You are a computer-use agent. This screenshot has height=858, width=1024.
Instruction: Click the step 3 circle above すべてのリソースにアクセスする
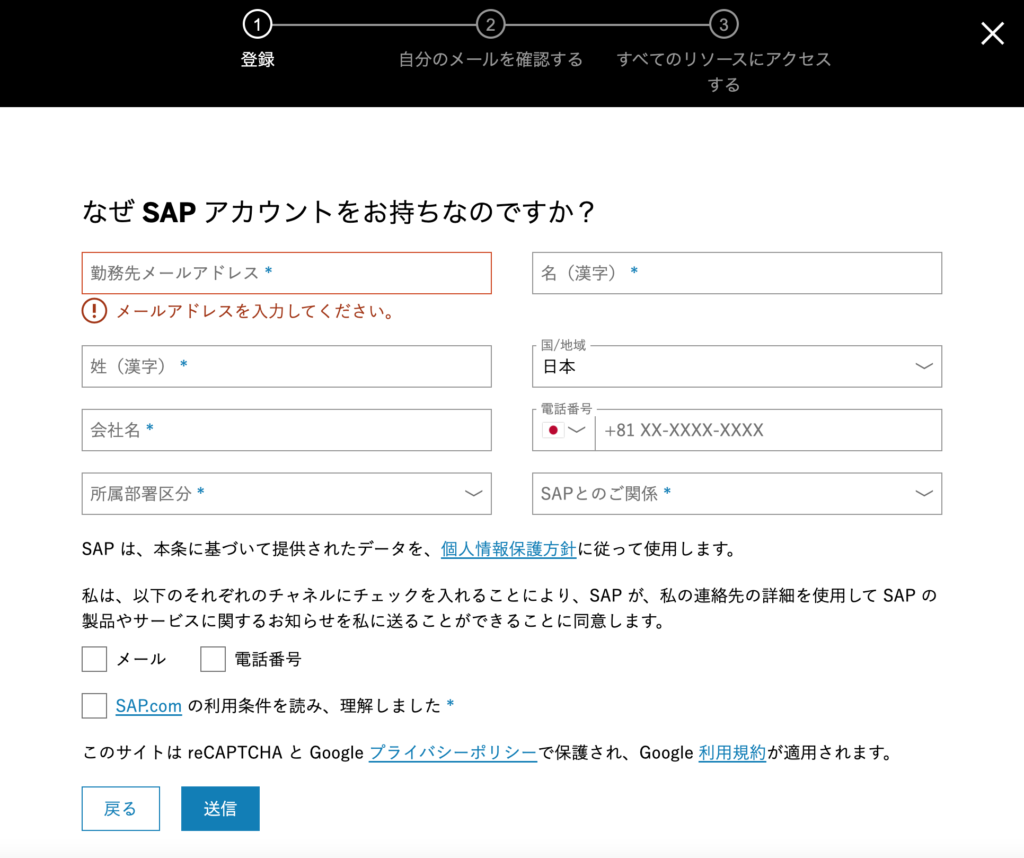(723, 23)
